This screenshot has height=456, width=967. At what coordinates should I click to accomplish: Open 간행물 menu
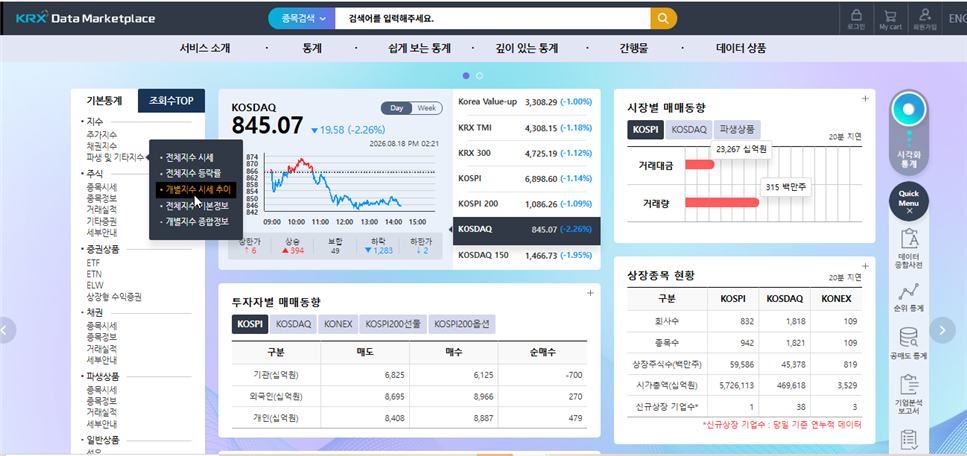tap(634, 48)
